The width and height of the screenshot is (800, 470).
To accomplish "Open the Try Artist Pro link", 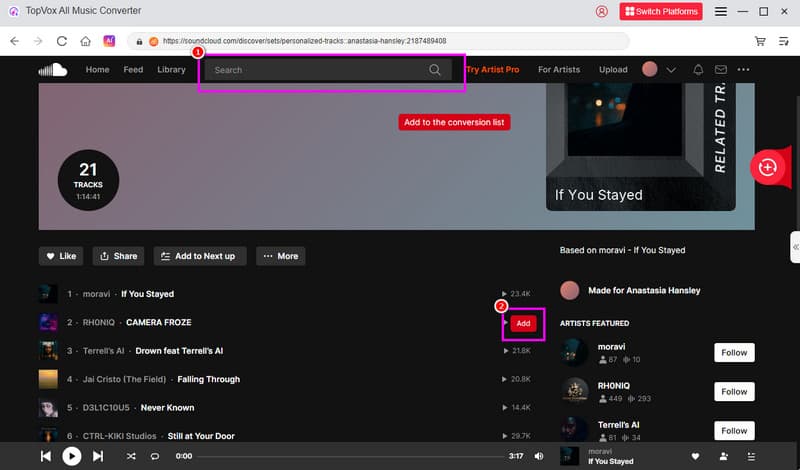I will pos(493,69).
